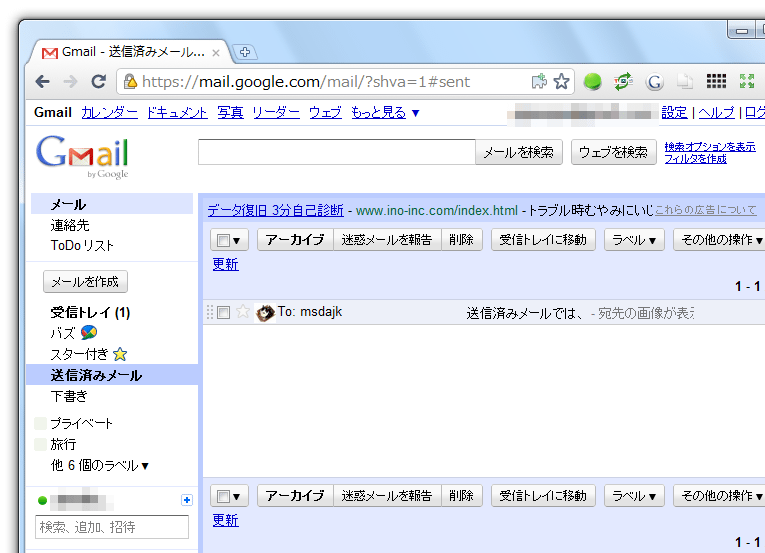Bookmark the page using the star icon
The width and height of the screenshot is (765, 553).
(562, 82)
